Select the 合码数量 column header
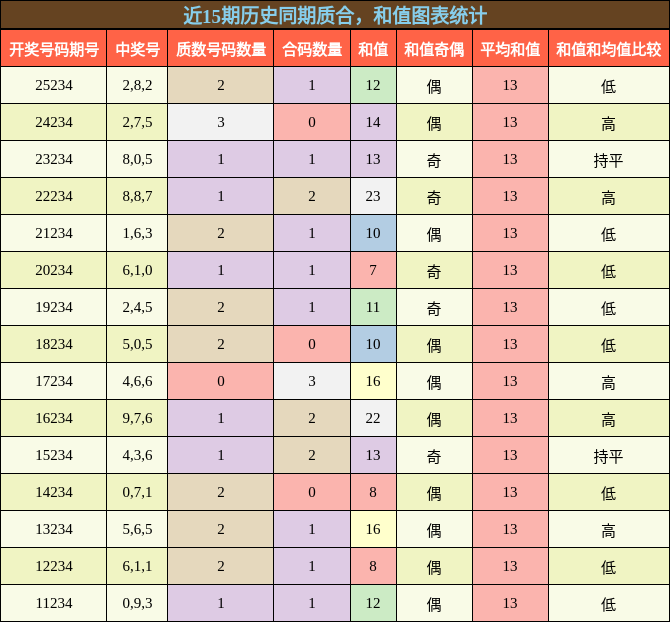This screenshot has height=622, width=670. point(312,48)
